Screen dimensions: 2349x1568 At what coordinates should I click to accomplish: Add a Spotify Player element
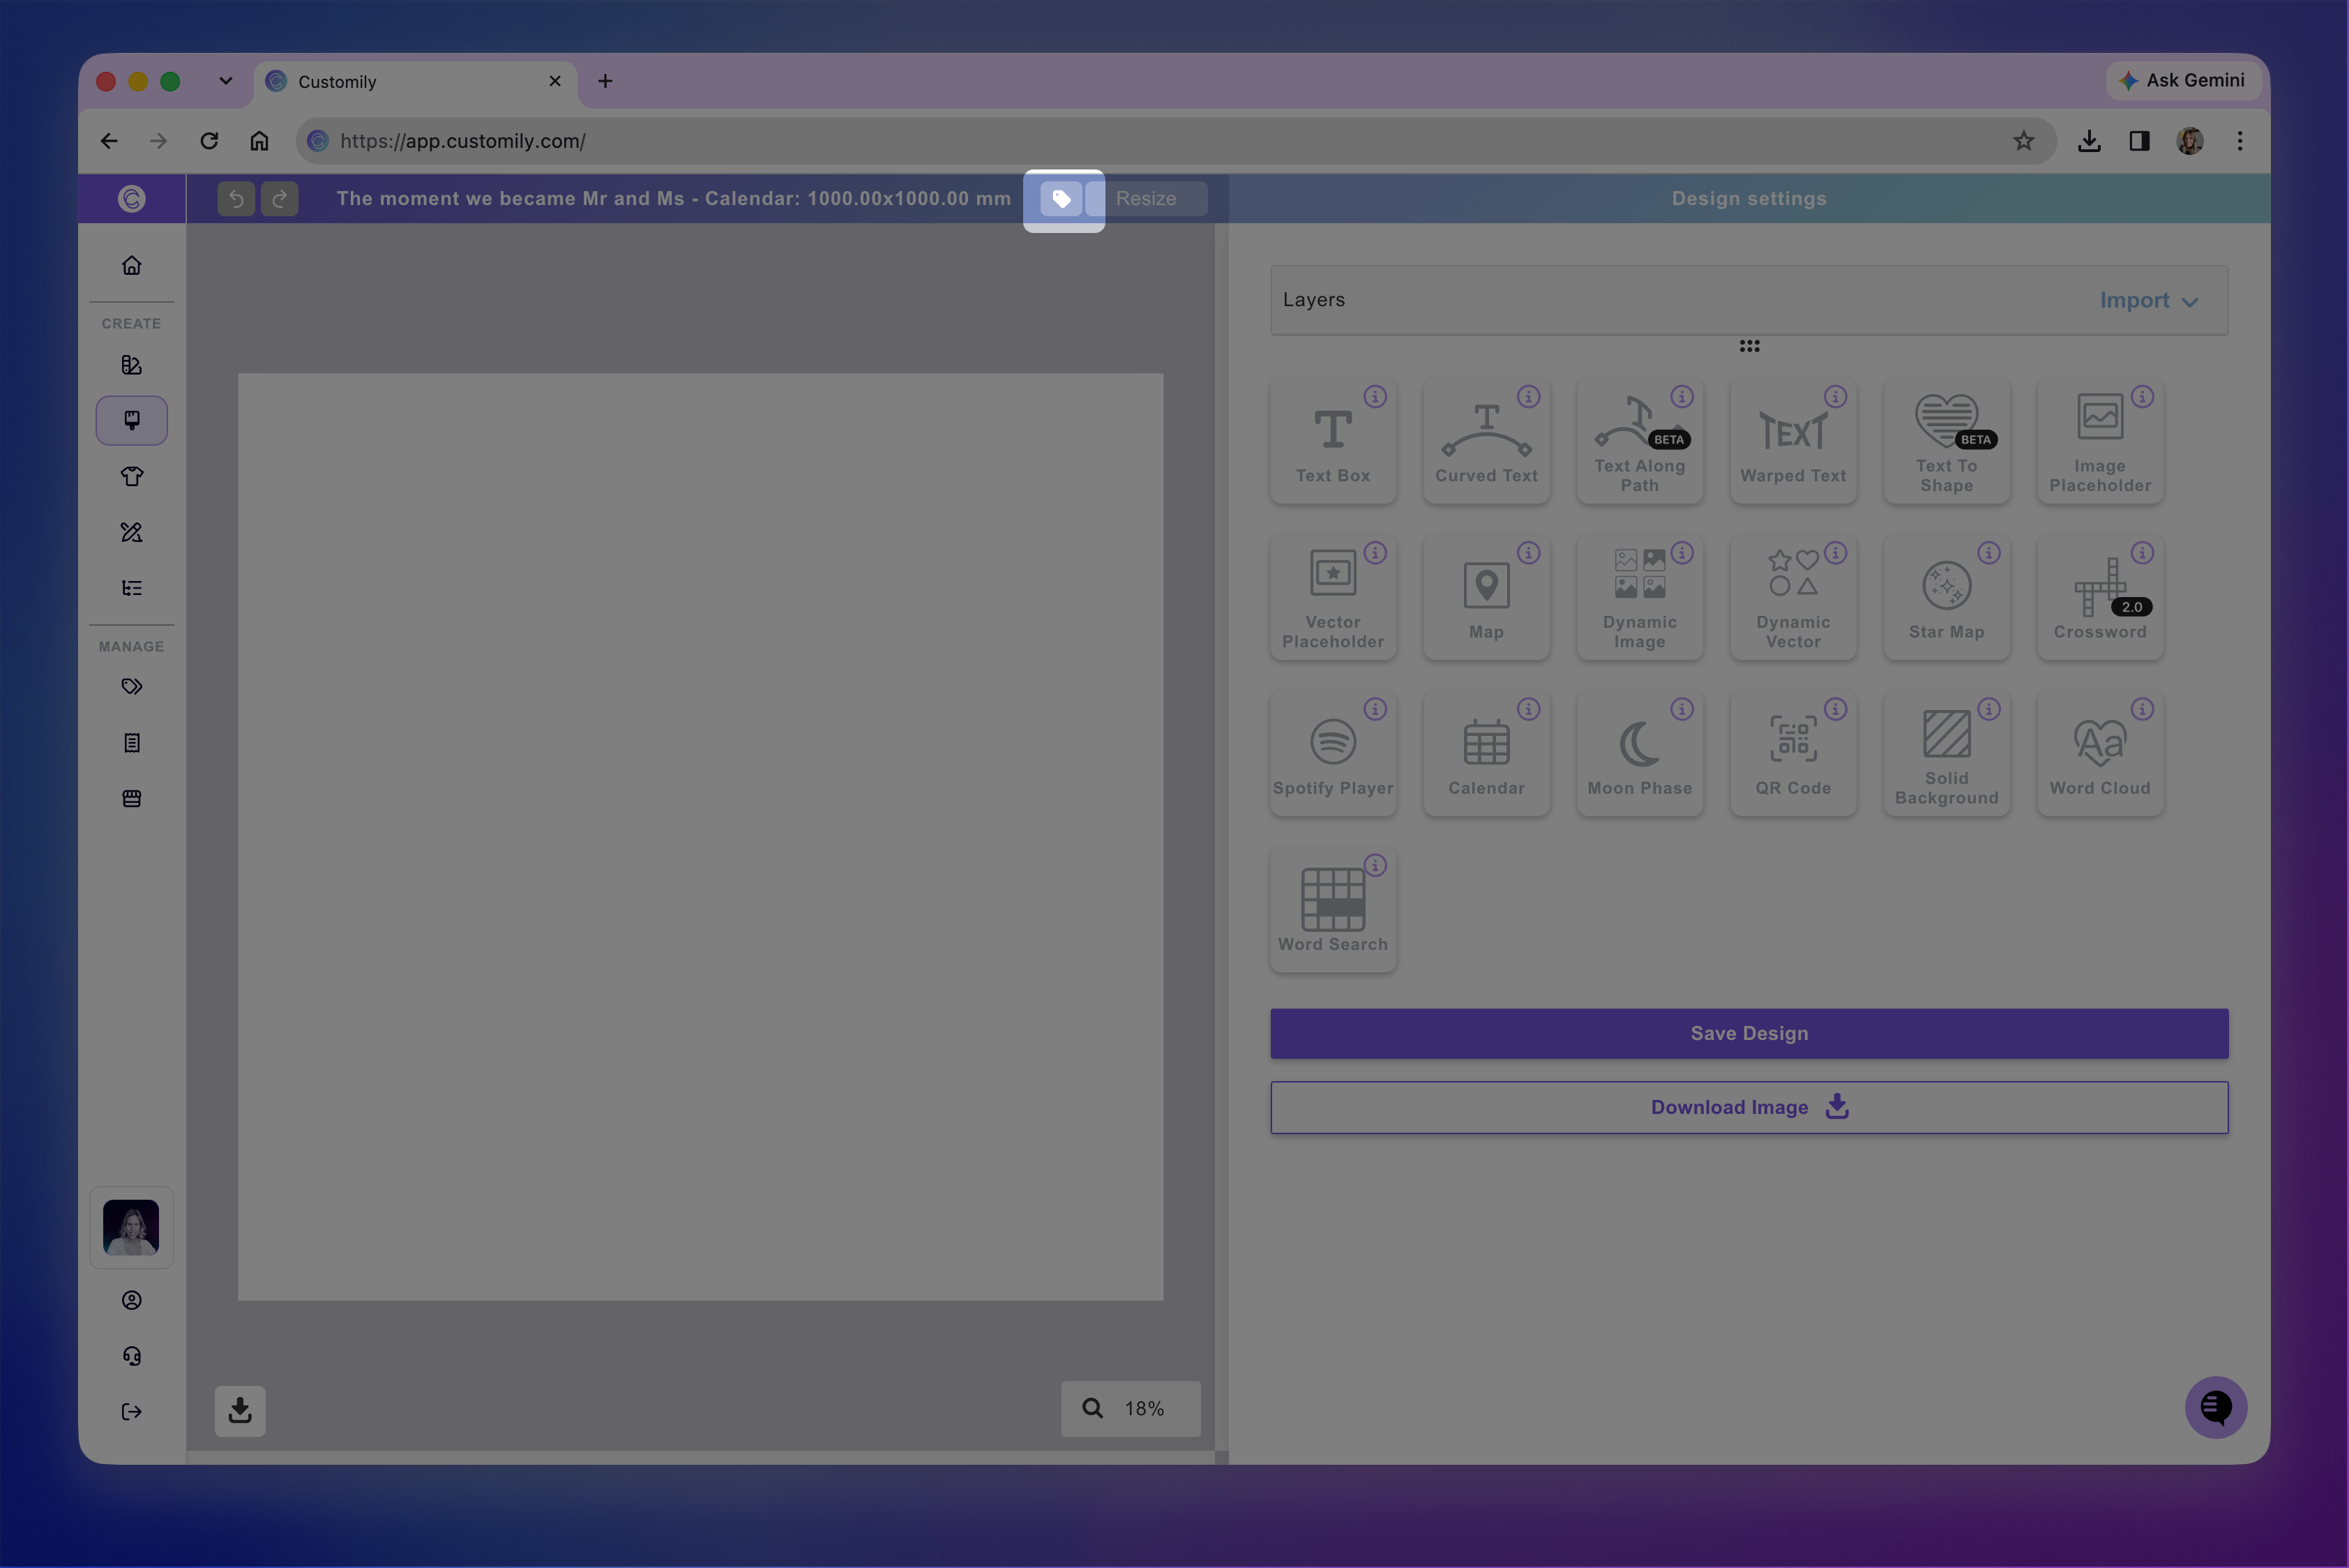(1333, 753)
